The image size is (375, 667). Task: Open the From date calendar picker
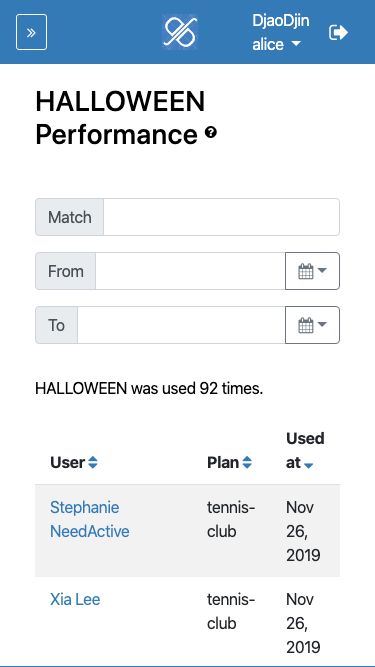[x=312, y=271]
